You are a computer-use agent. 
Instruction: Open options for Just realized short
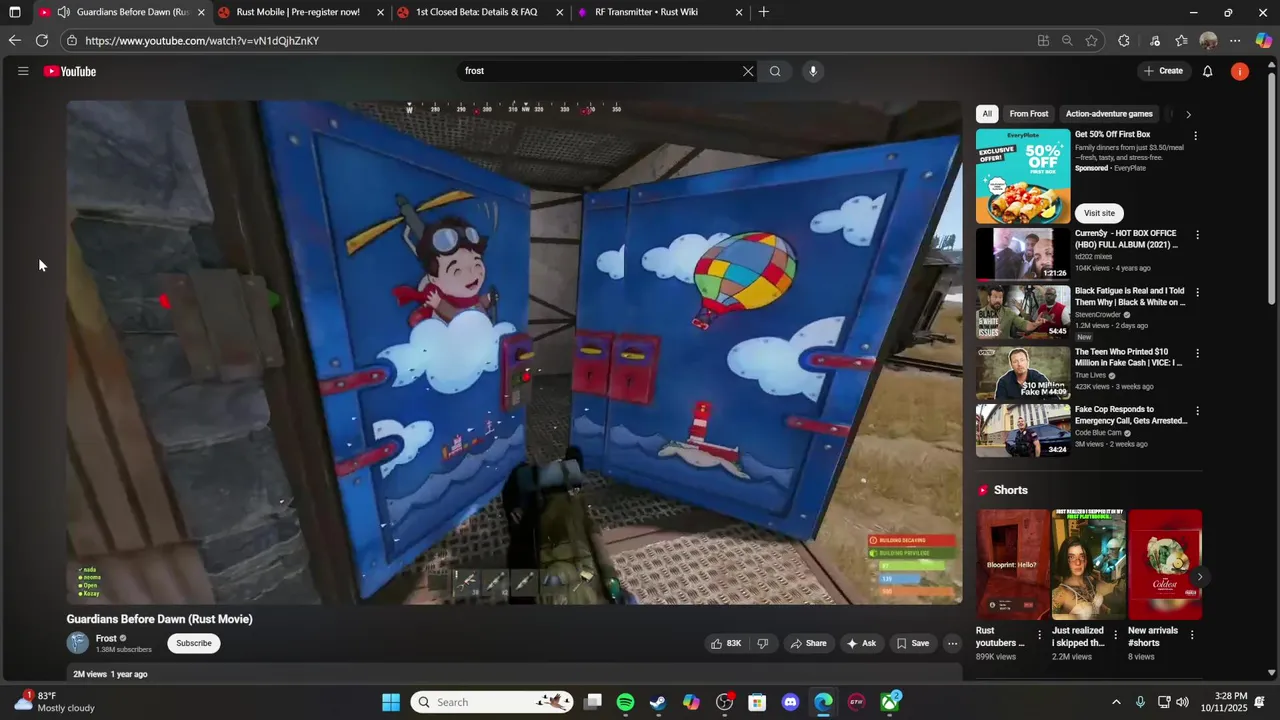tap(1115, 635)
